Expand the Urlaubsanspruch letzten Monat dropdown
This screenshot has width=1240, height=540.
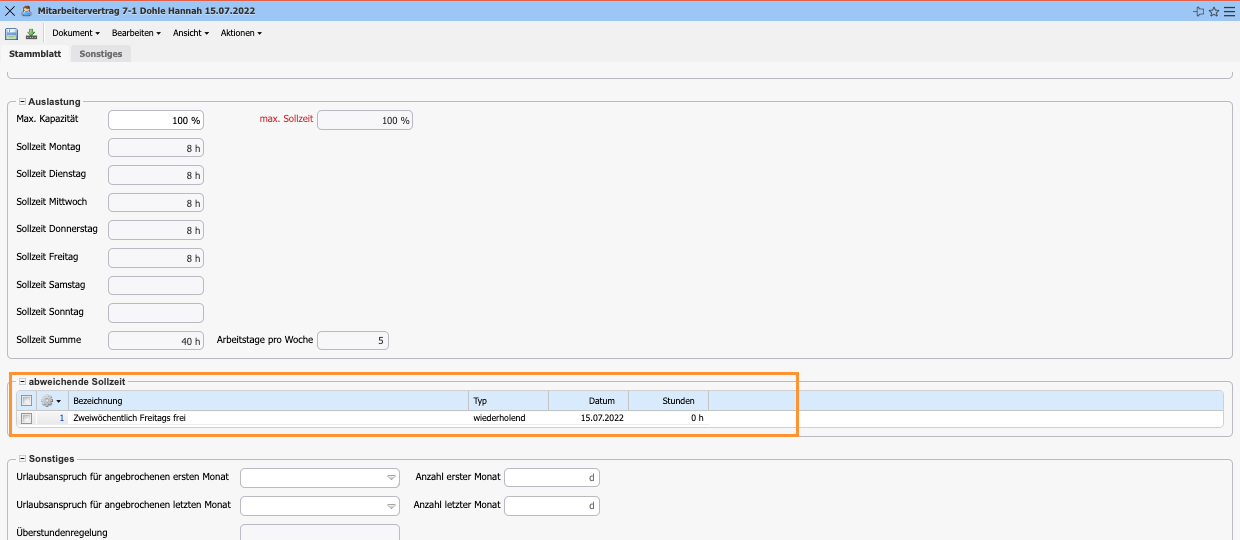point(392,506)
